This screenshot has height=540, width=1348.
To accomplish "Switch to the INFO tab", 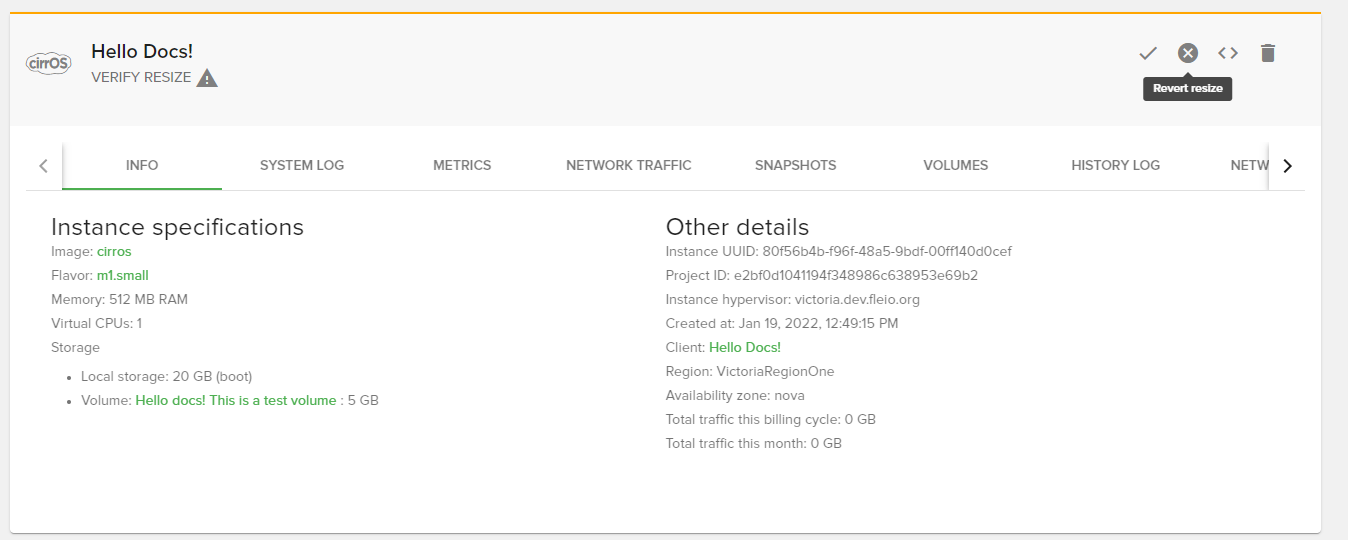I will tap(142, 165).
